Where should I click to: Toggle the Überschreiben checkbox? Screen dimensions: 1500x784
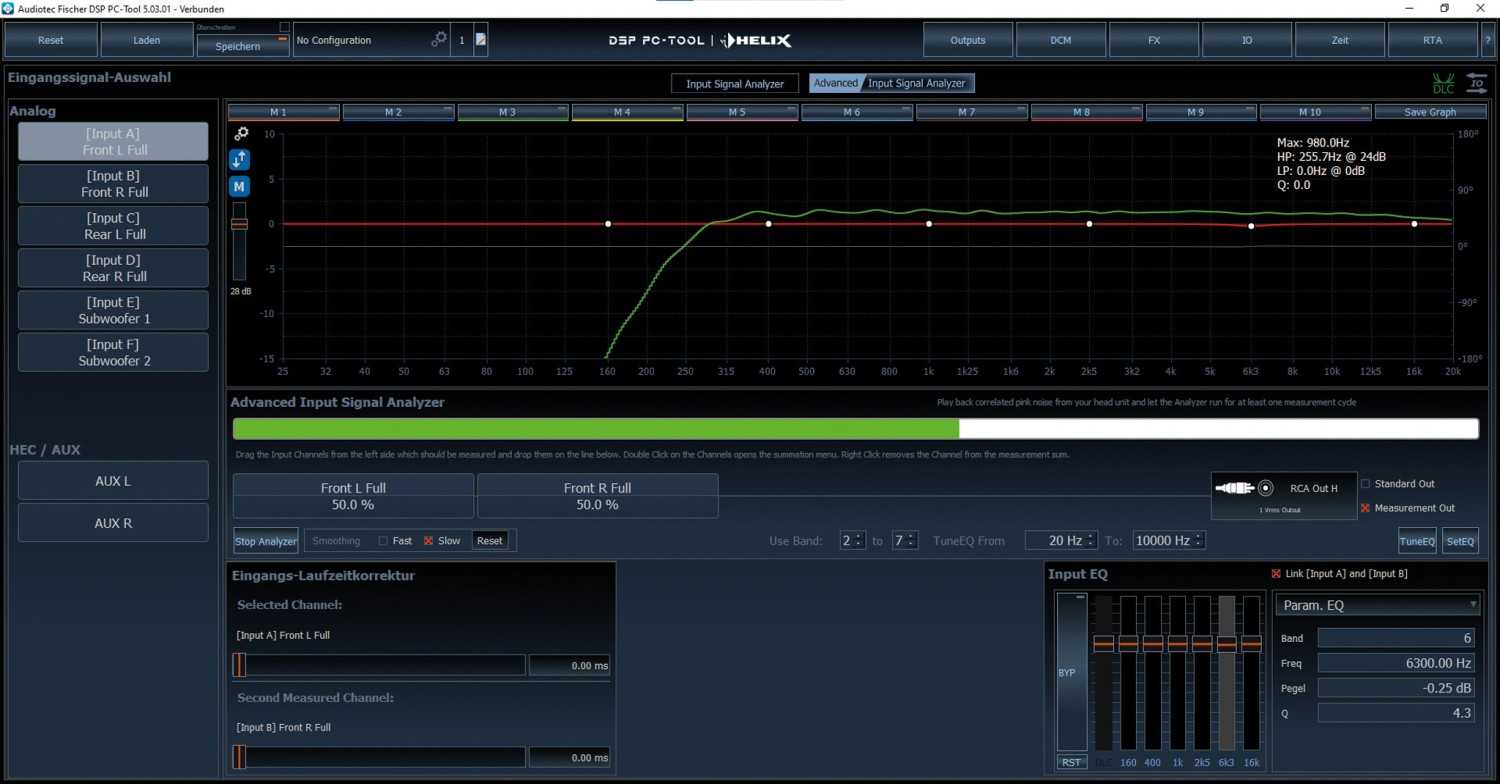[x=284, y=27]
